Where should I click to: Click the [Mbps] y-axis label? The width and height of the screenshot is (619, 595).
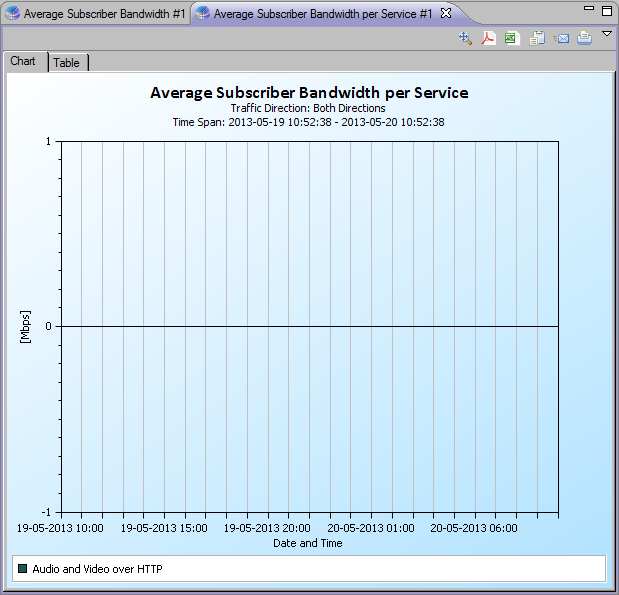click(x=25, y=327)
